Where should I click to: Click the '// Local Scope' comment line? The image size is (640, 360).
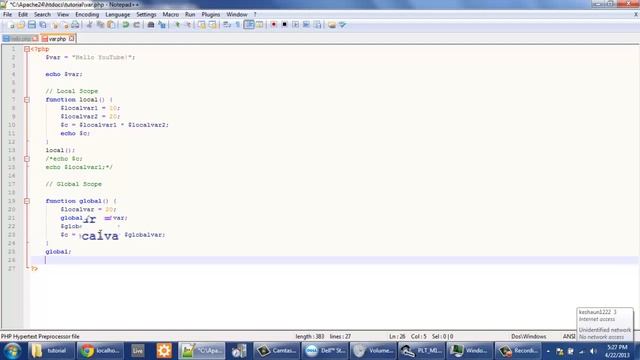click(x=72, y=91)
